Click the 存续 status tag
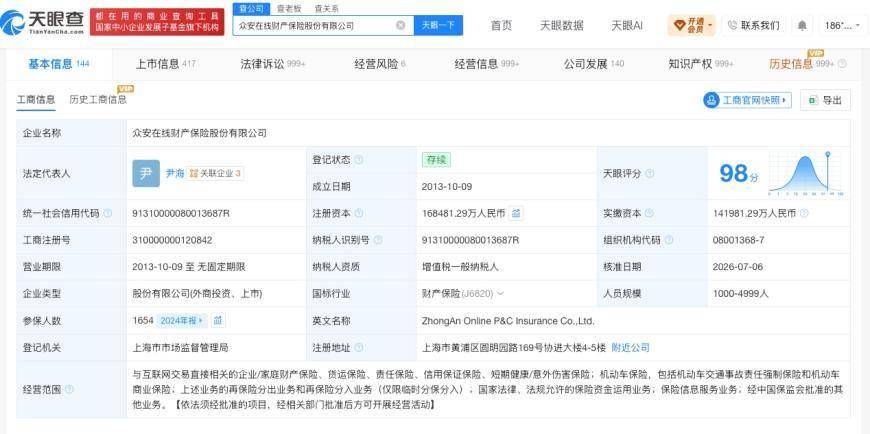The image size is (870, 434). 436,160
